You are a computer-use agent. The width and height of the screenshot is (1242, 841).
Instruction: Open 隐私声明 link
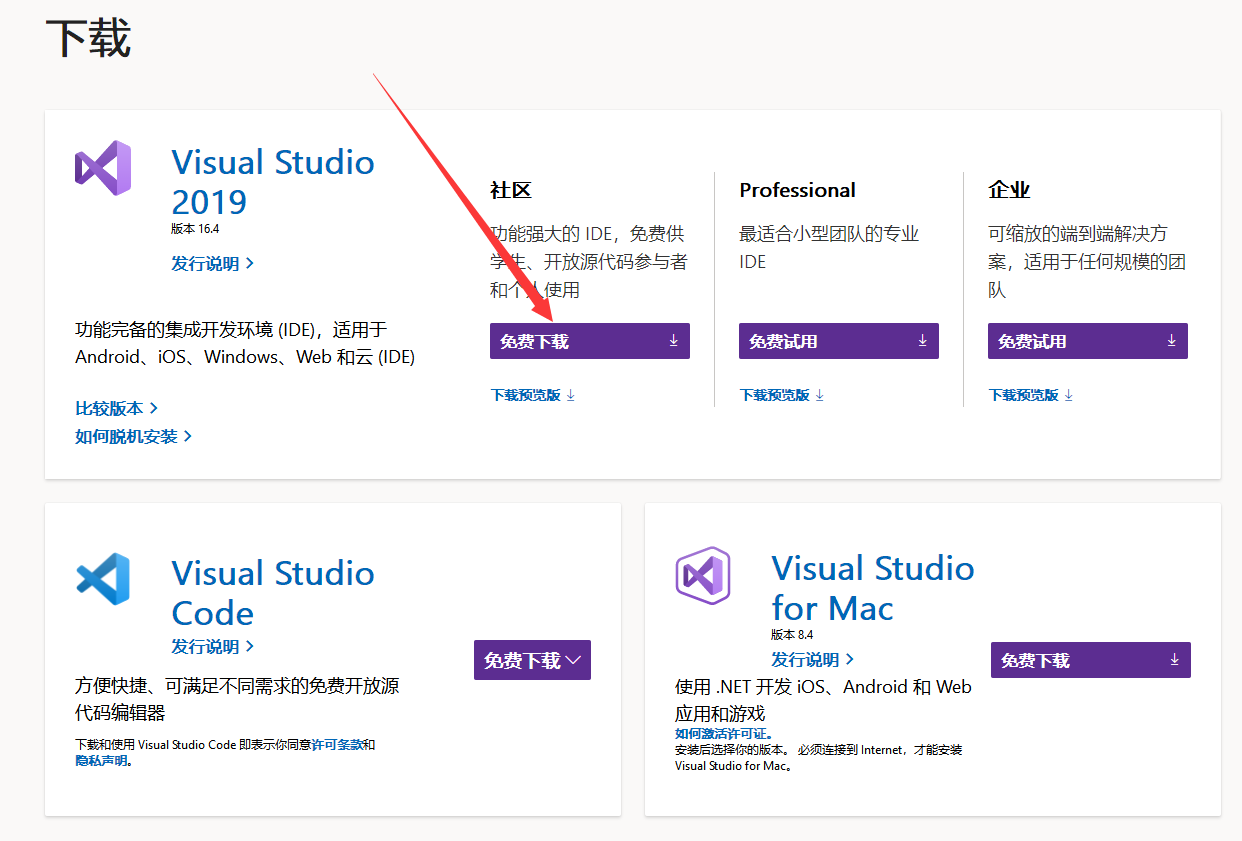click(101, 761)
